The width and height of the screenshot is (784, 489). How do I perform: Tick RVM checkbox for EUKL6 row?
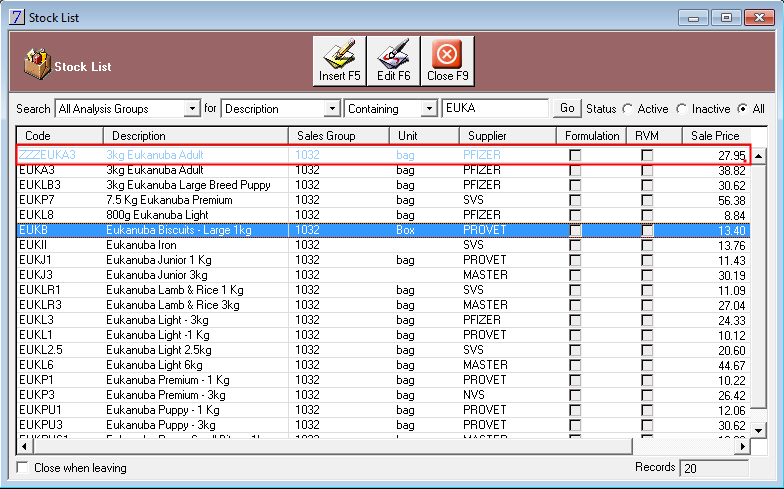[647, 365]
